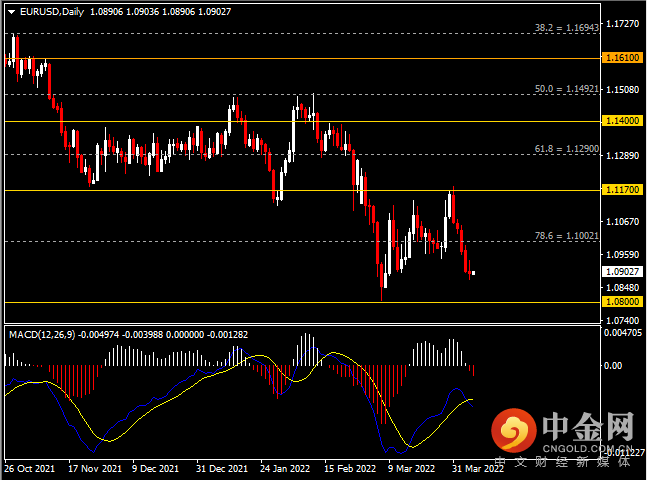Select the 1.11700 horizontal line price label
648x480 pixels.
click(622, 190)
